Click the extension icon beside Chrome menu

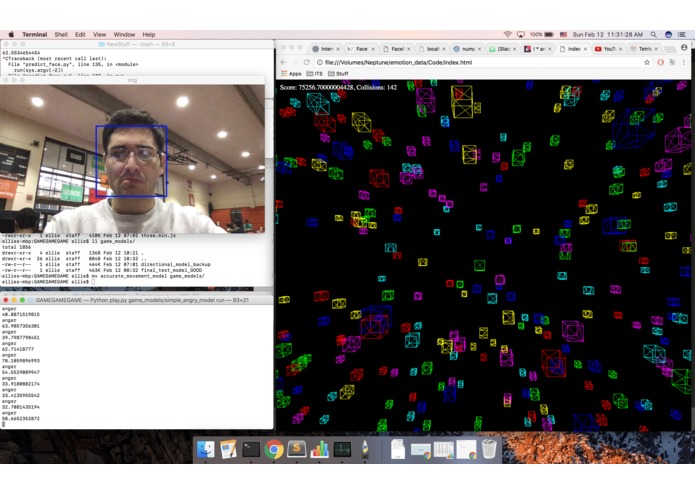tap(672, 62)
